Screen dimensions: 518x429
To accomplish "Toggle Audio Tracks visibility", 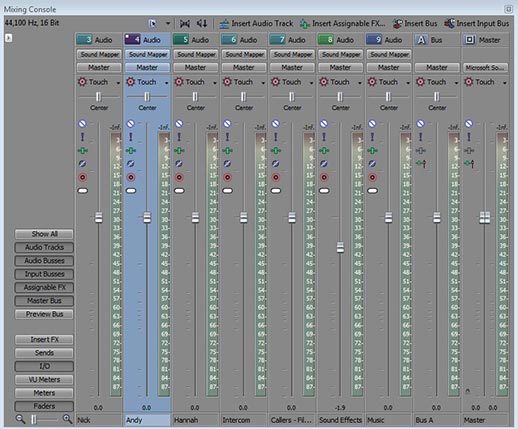I will tap(44, 247).
